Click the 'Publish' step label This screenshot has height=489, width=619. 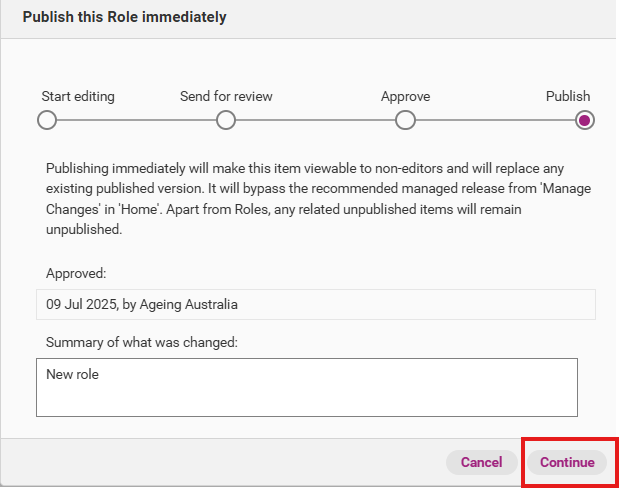(567, 97)
